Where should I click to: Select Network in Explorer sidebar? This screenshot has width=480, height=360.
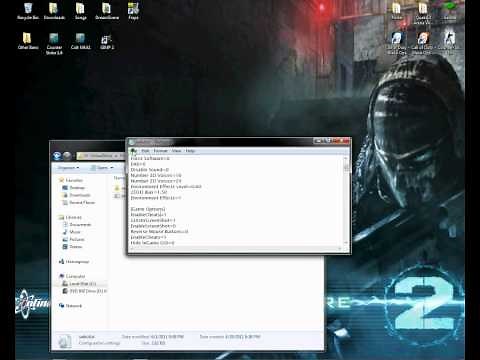click(71, 306)
